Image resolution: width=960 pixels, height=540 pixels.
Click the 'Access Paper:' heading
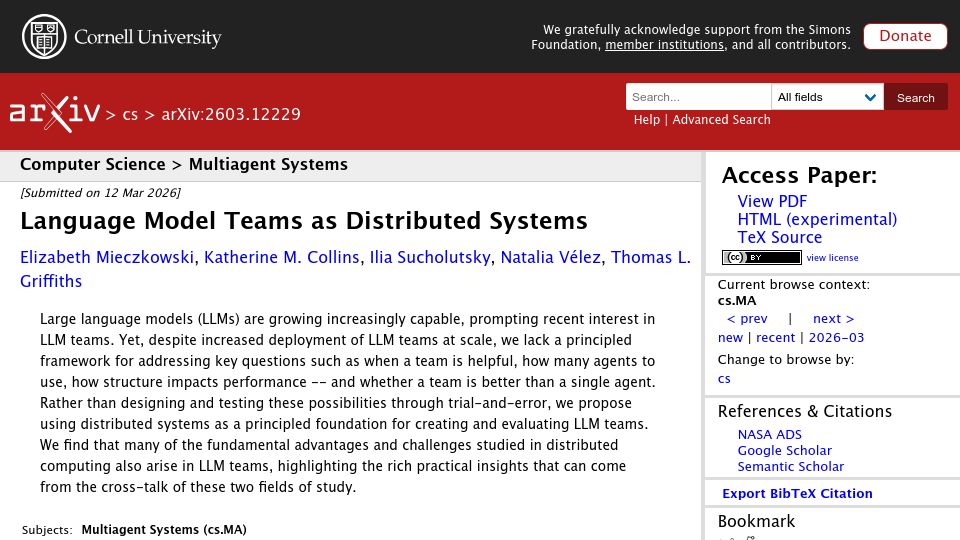click(x=799, y=176)
